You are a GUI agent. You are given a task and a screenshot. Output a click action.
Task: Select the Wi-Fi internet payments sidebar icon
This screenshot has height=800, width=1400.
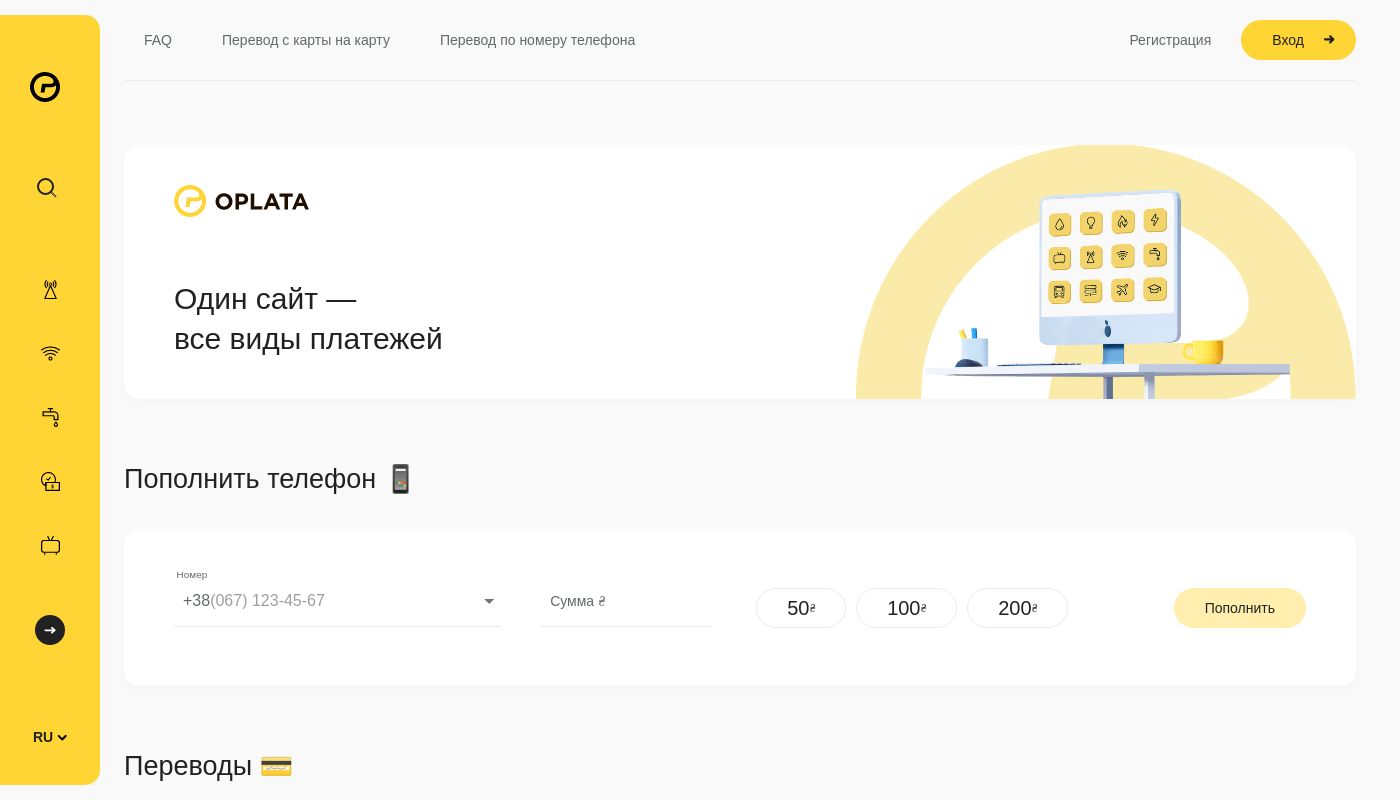click(50, 353)
